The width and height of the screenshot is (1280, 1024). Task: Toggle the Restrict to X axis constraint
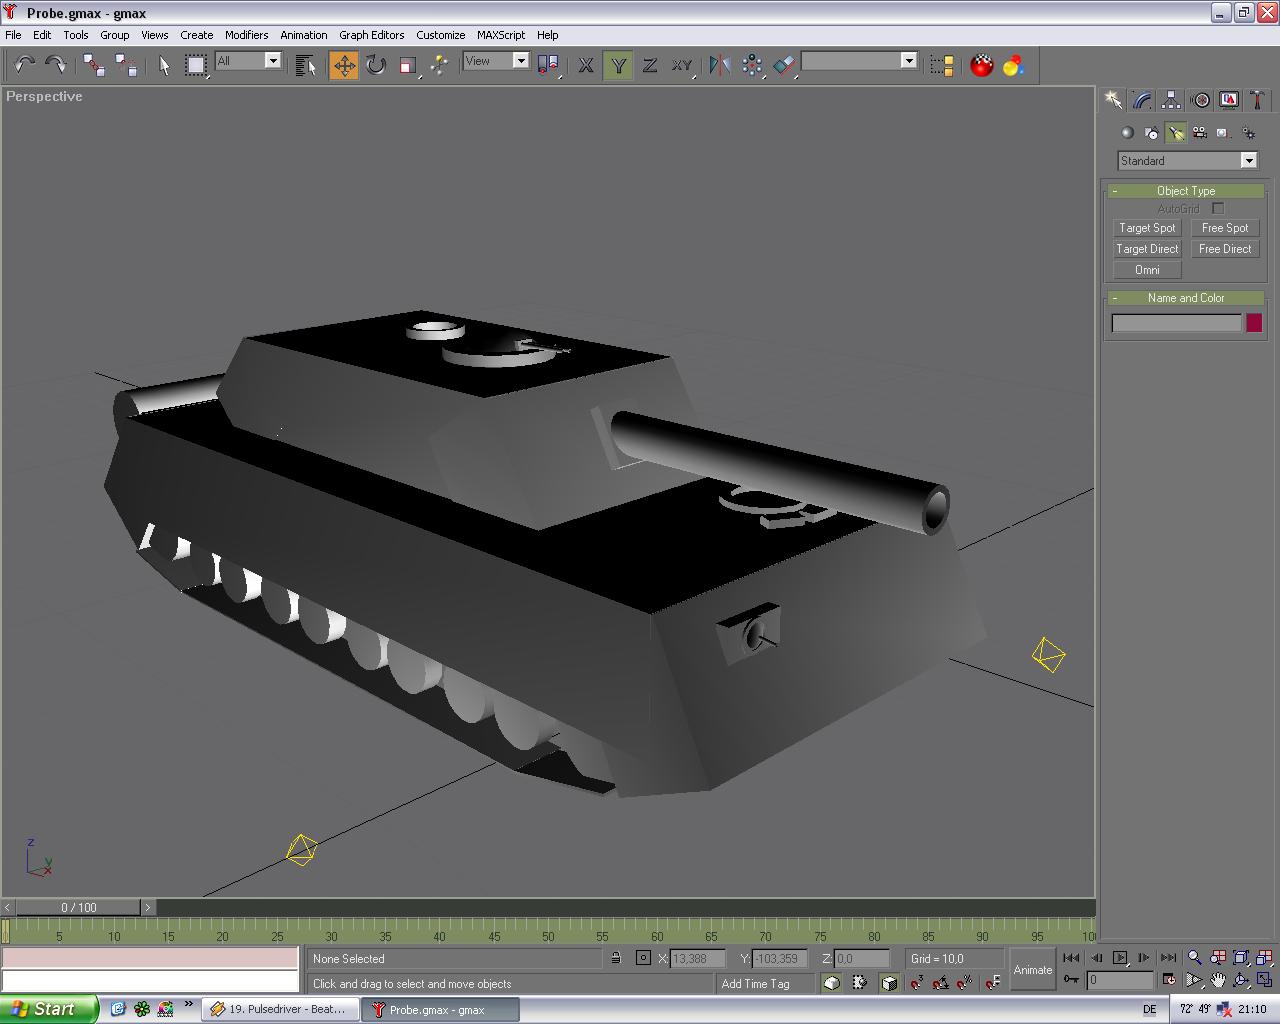(586, 66)
